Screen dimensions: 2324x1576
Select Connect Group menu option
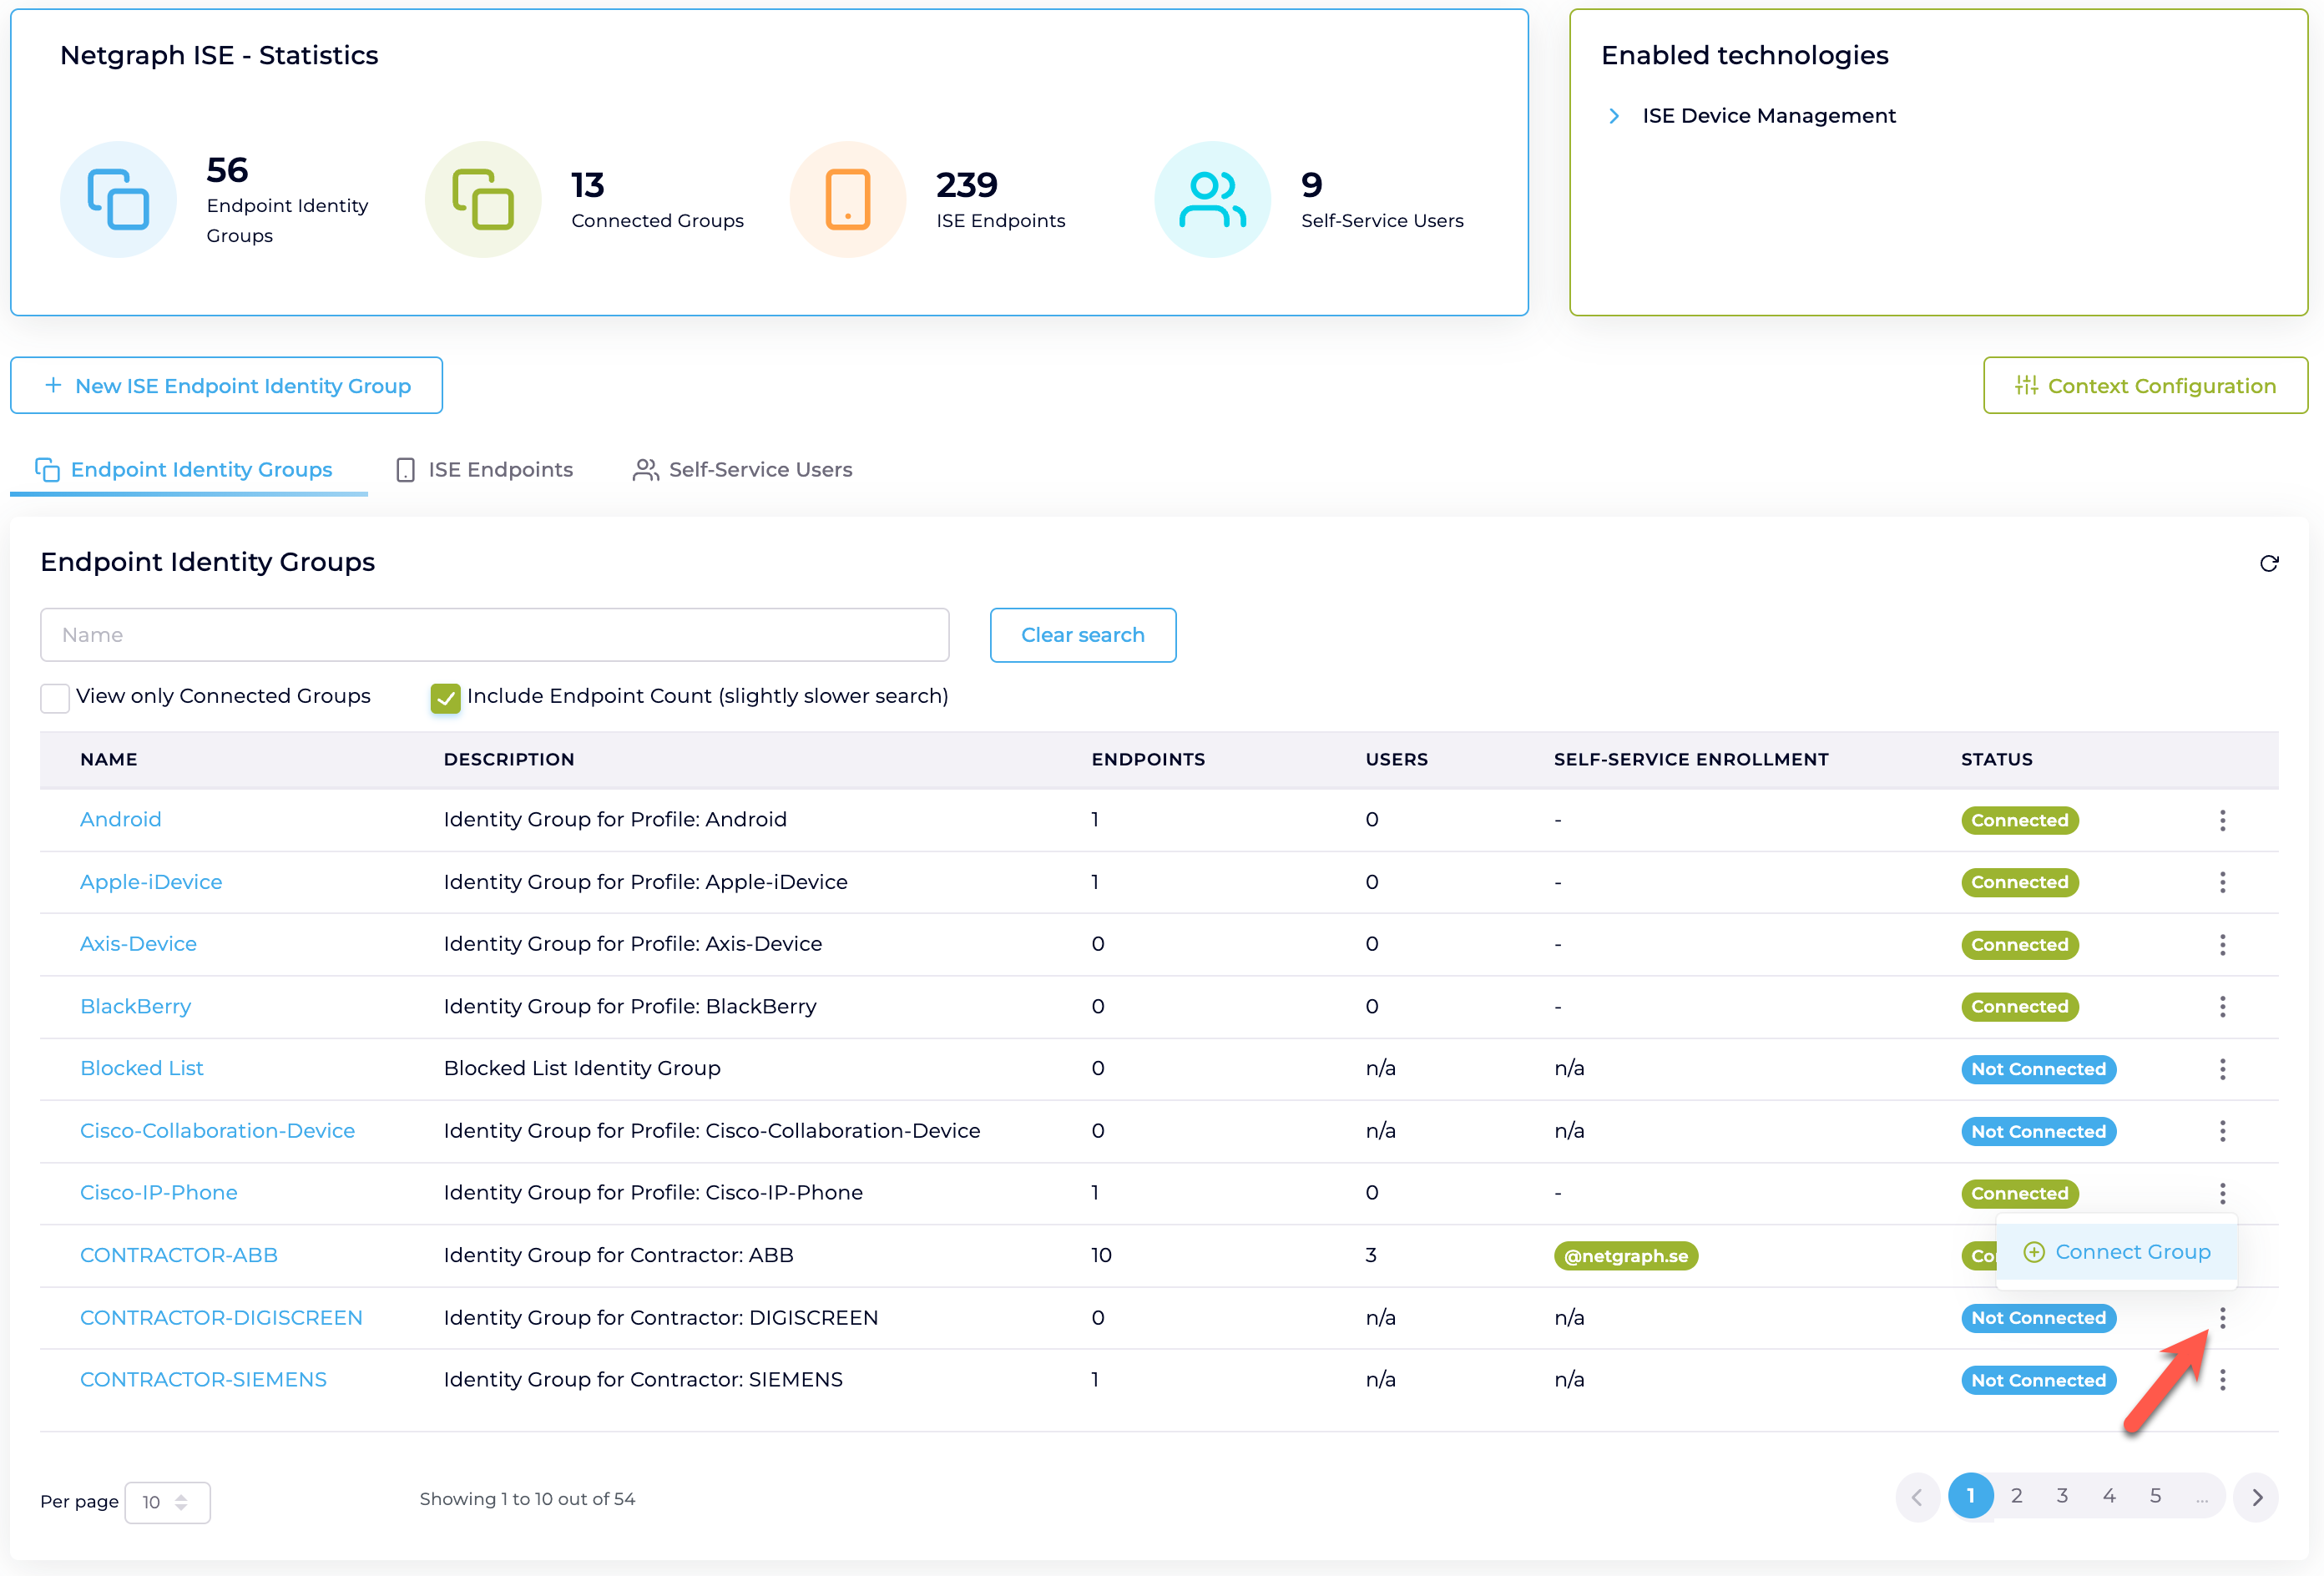(x=2117, y=1252)
